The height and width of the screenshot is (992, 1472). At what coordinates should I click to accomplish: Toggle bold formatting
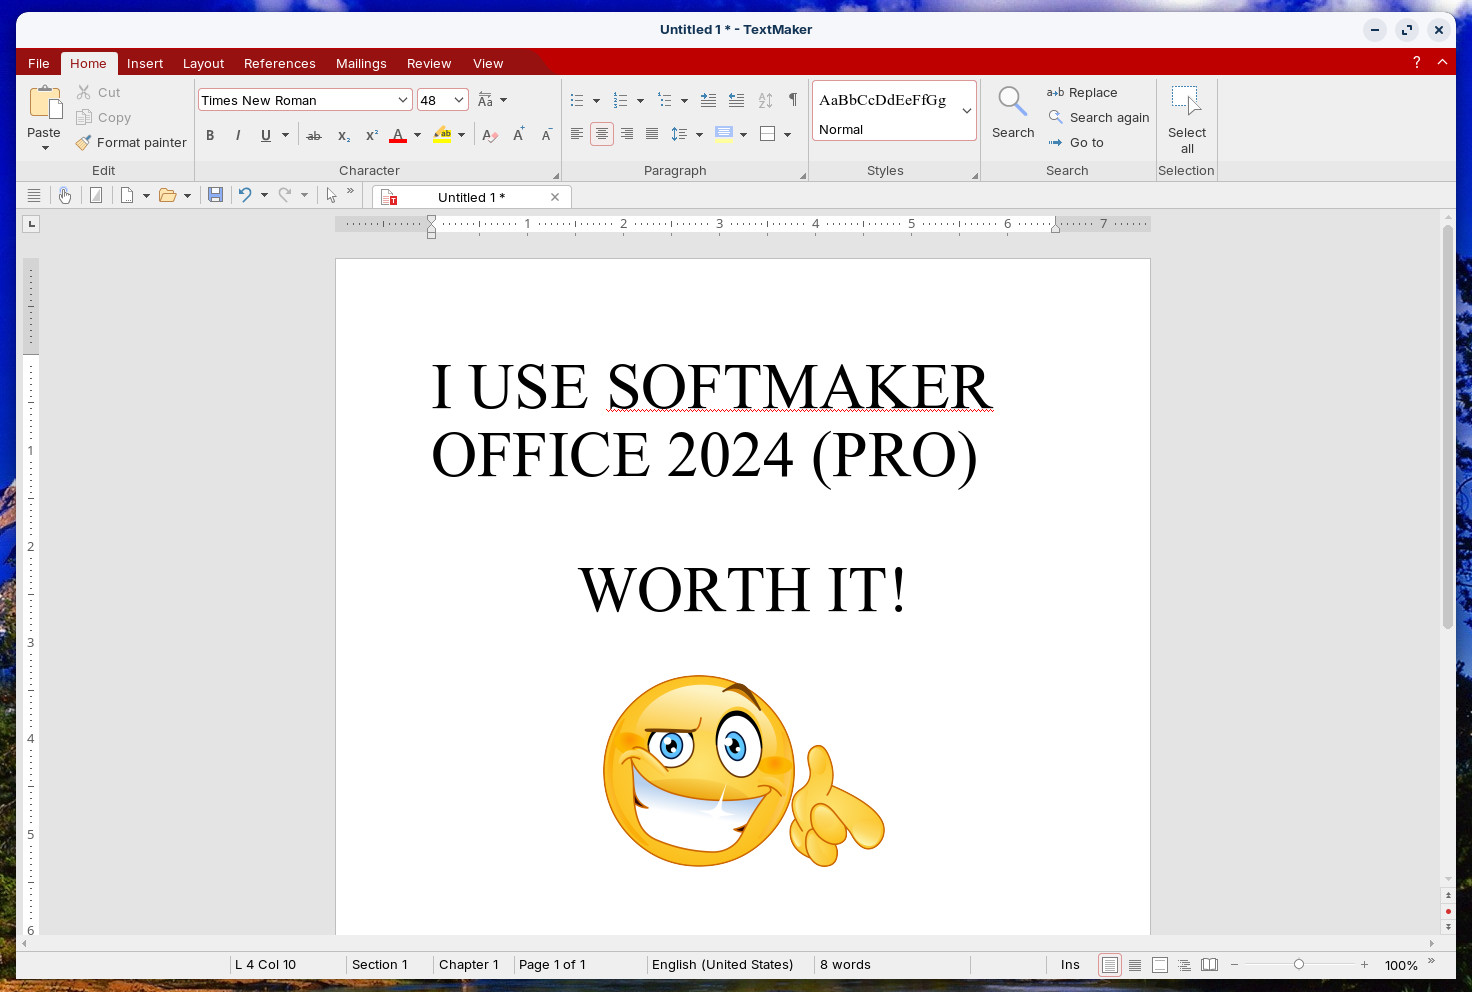pyautogui.click(x=210, y=135)
